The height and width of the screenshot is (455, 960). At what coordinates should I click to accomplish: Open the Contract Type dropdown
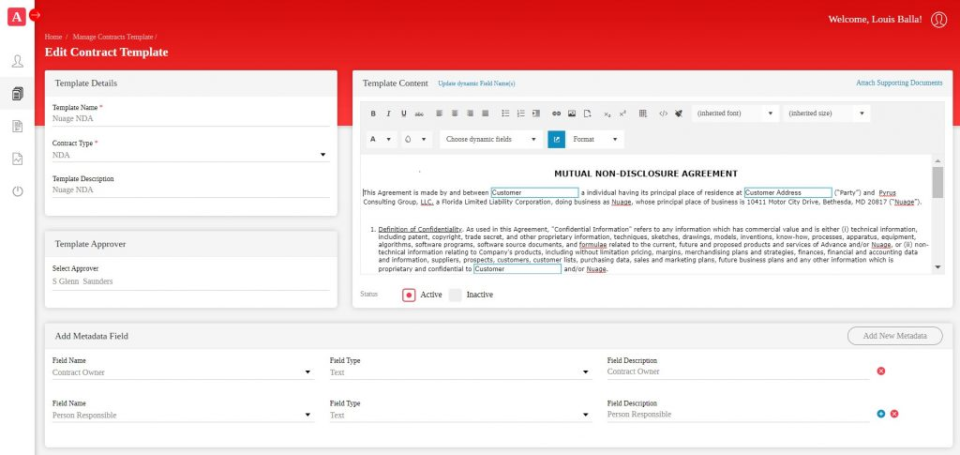(x=190, y=155)
